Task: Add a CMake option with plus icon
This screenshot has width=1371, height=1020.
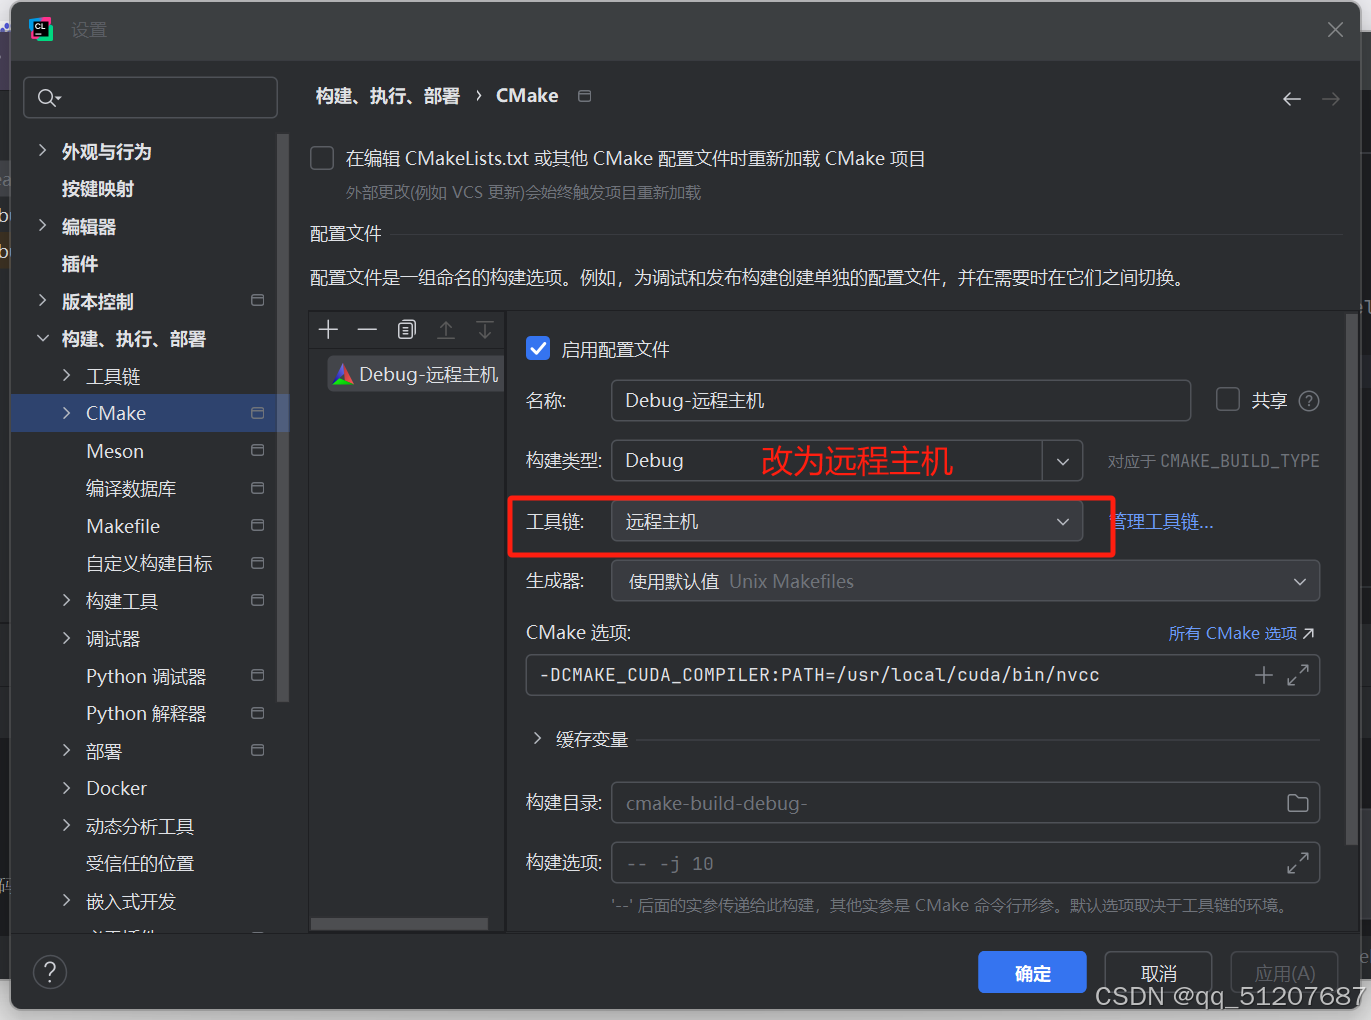Action: [1264, 676]
